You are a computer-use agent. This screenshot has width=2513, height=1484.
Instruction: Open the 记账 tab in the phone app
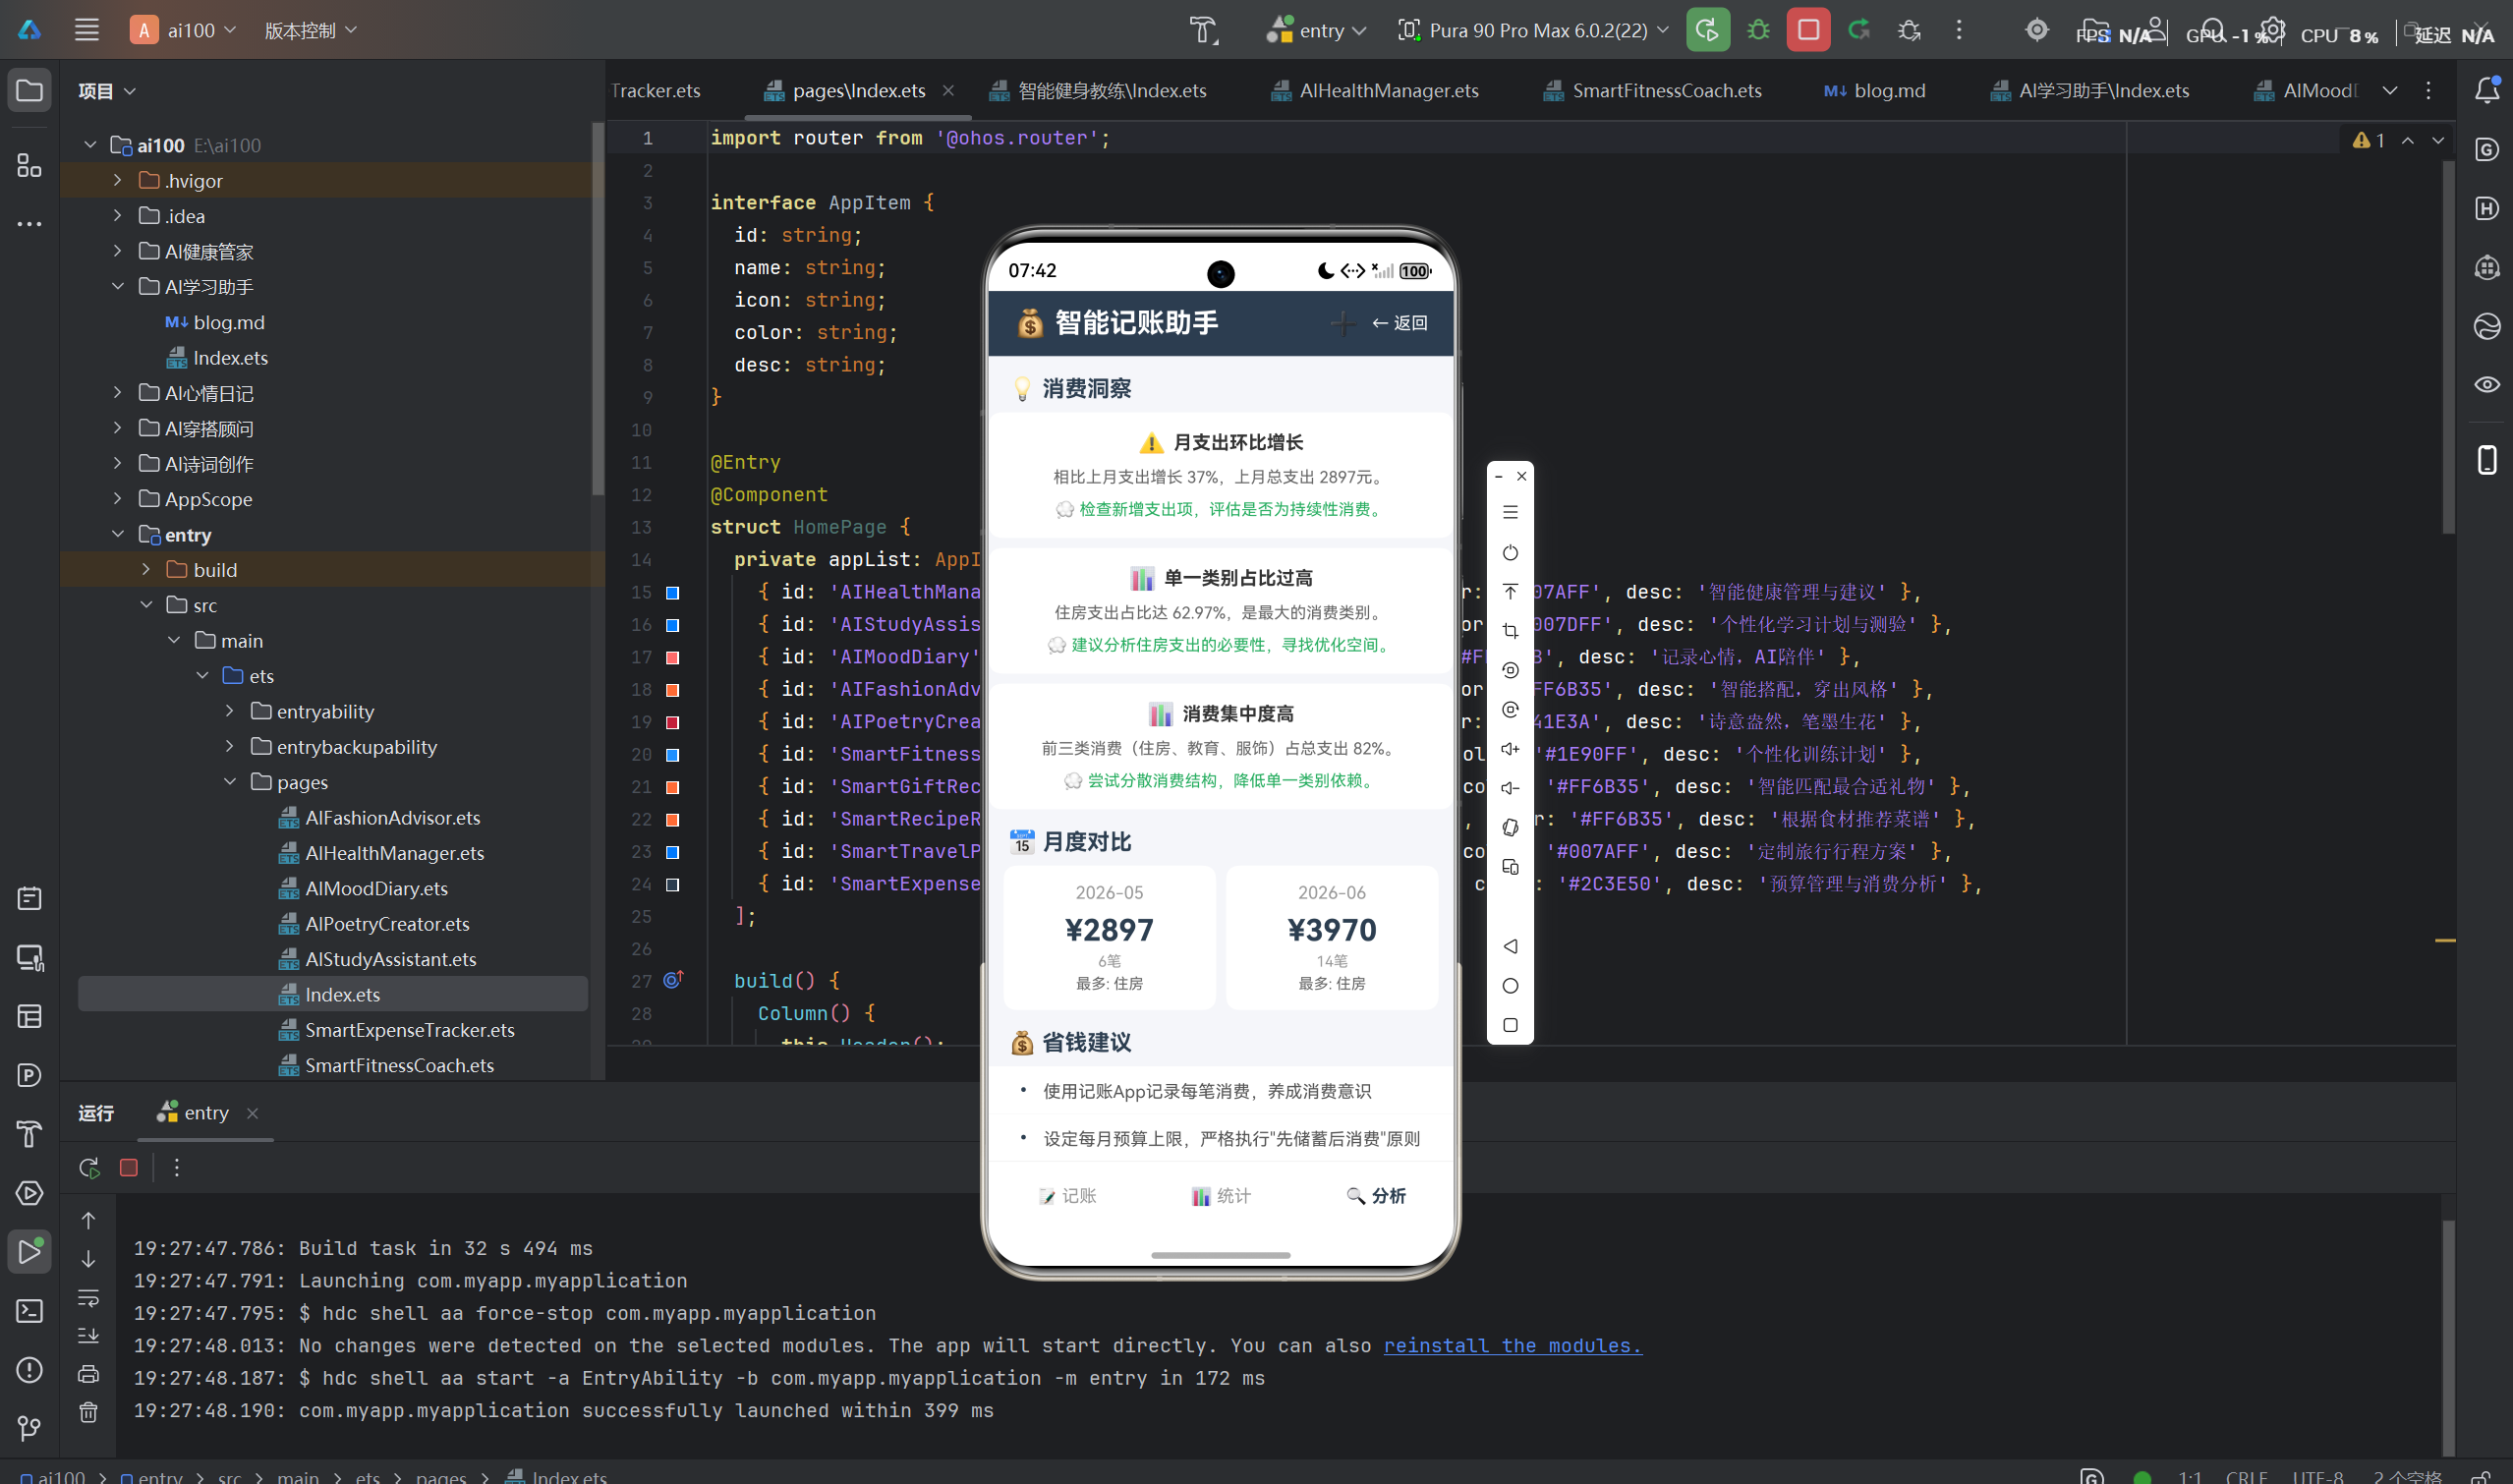tap(1067, 1196)
